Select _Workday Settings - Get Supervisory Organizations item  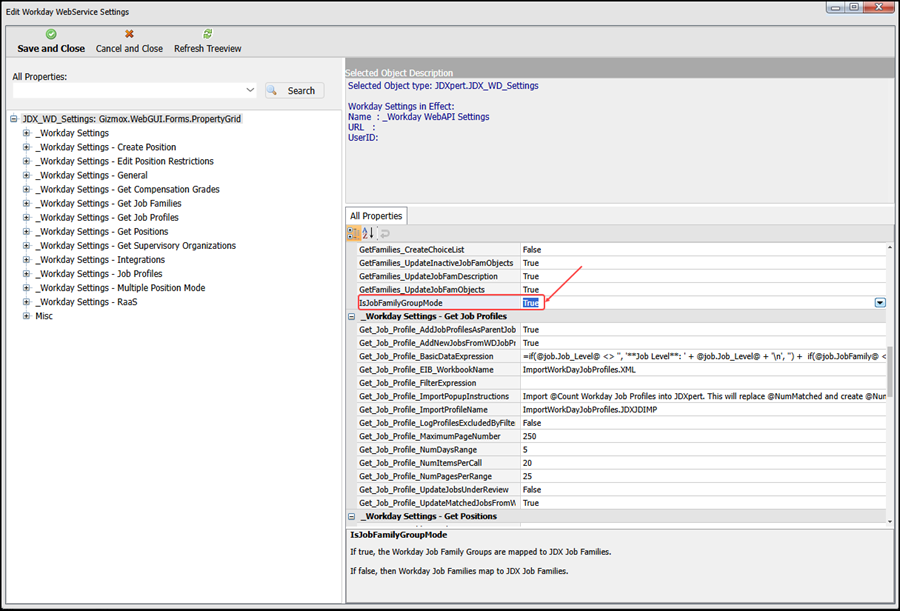tap(136, 246)
